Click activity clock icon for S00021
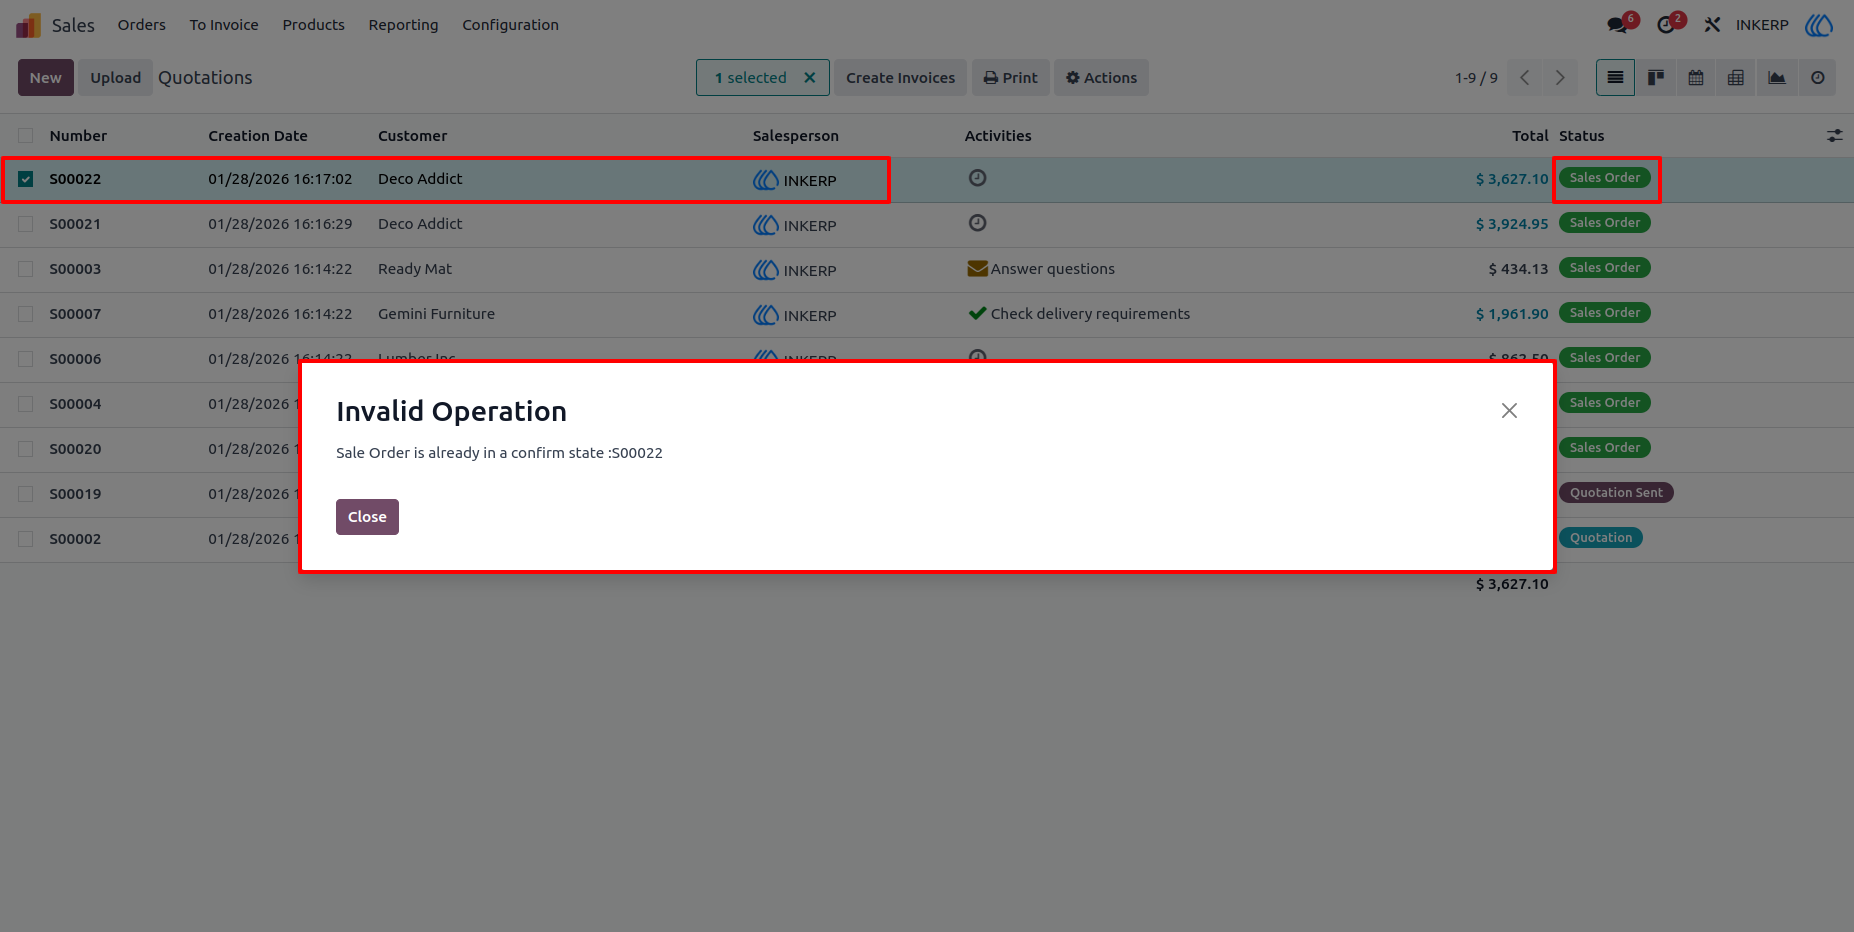 point(978,223)
